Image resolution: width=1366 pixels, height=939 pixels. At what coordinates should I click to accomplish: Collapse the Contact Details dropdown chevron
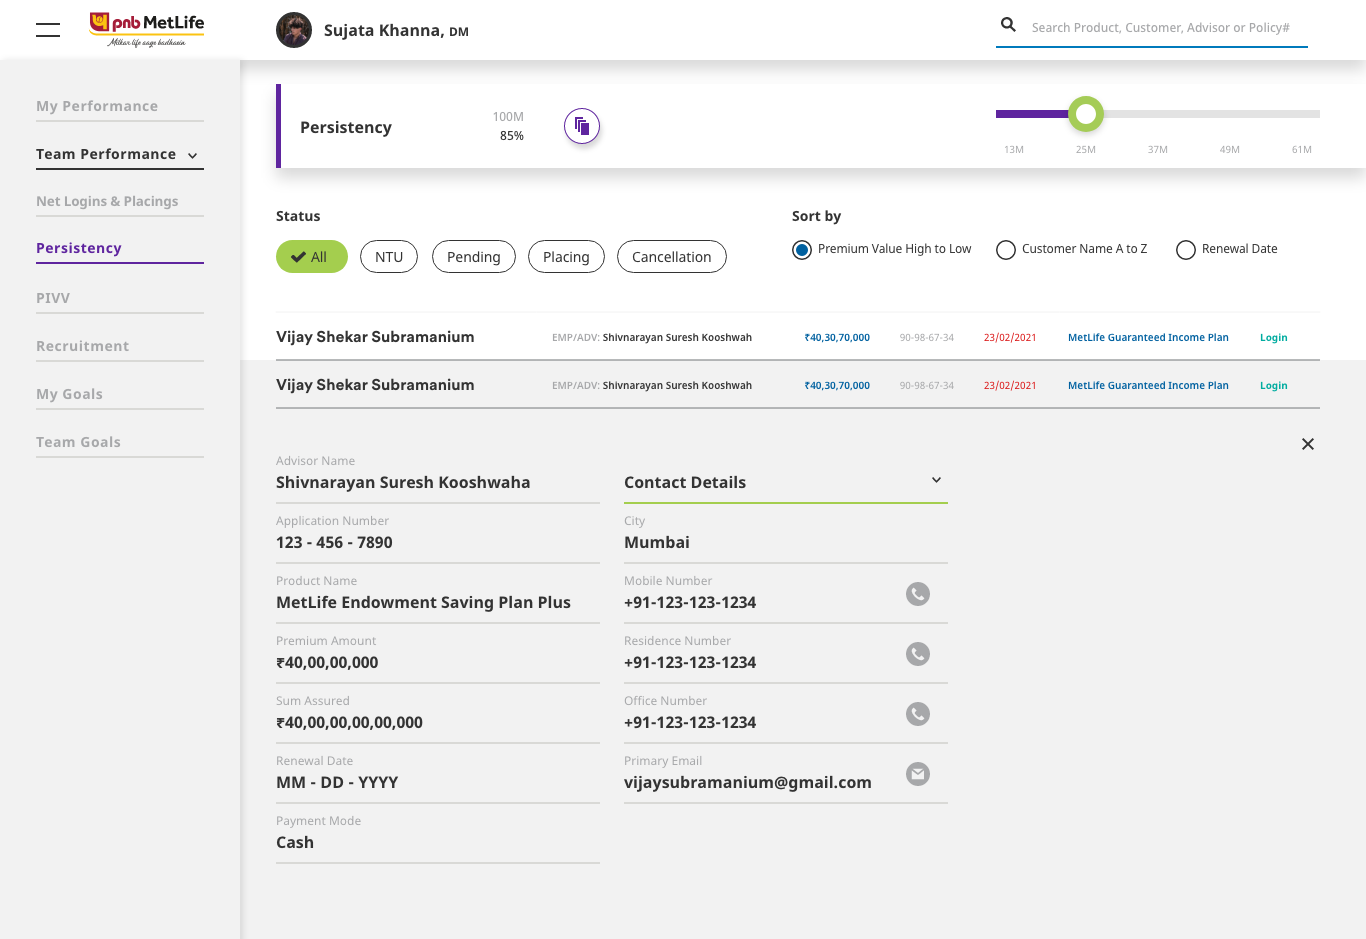[x=936, y=480]
